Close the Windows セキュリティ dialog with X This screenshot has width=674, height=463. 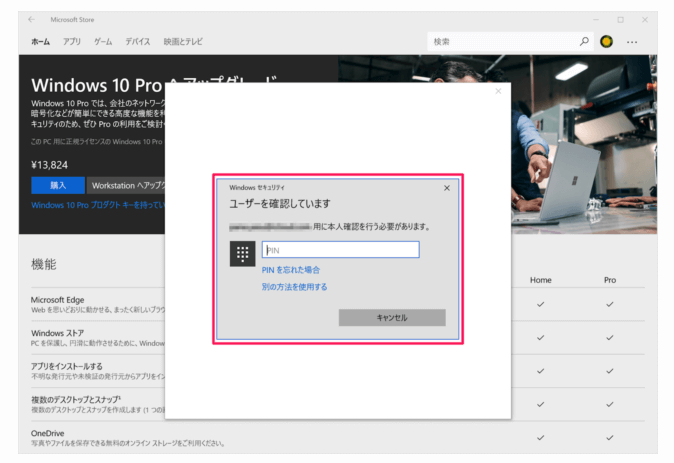coord(447,188)
